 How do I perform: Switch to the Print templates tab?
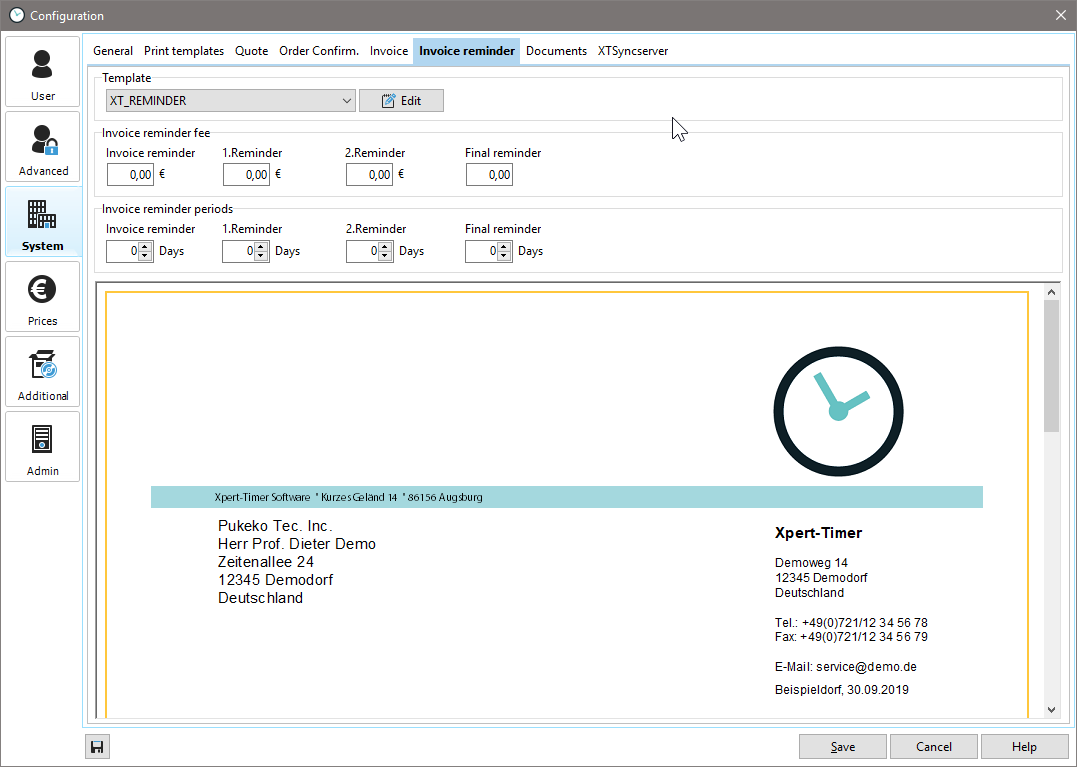(184, 51)
